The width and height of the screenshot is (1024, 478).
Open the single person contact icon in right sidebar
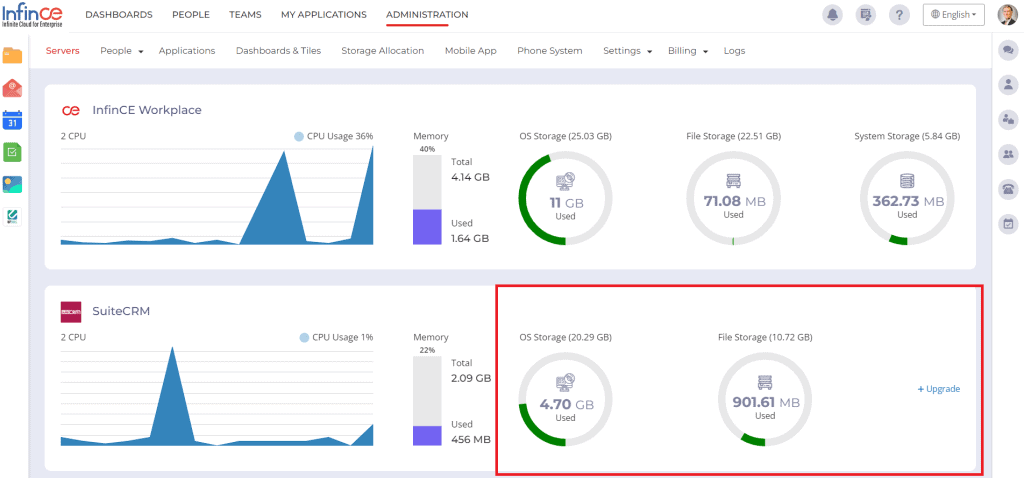tap(1008, 84)
